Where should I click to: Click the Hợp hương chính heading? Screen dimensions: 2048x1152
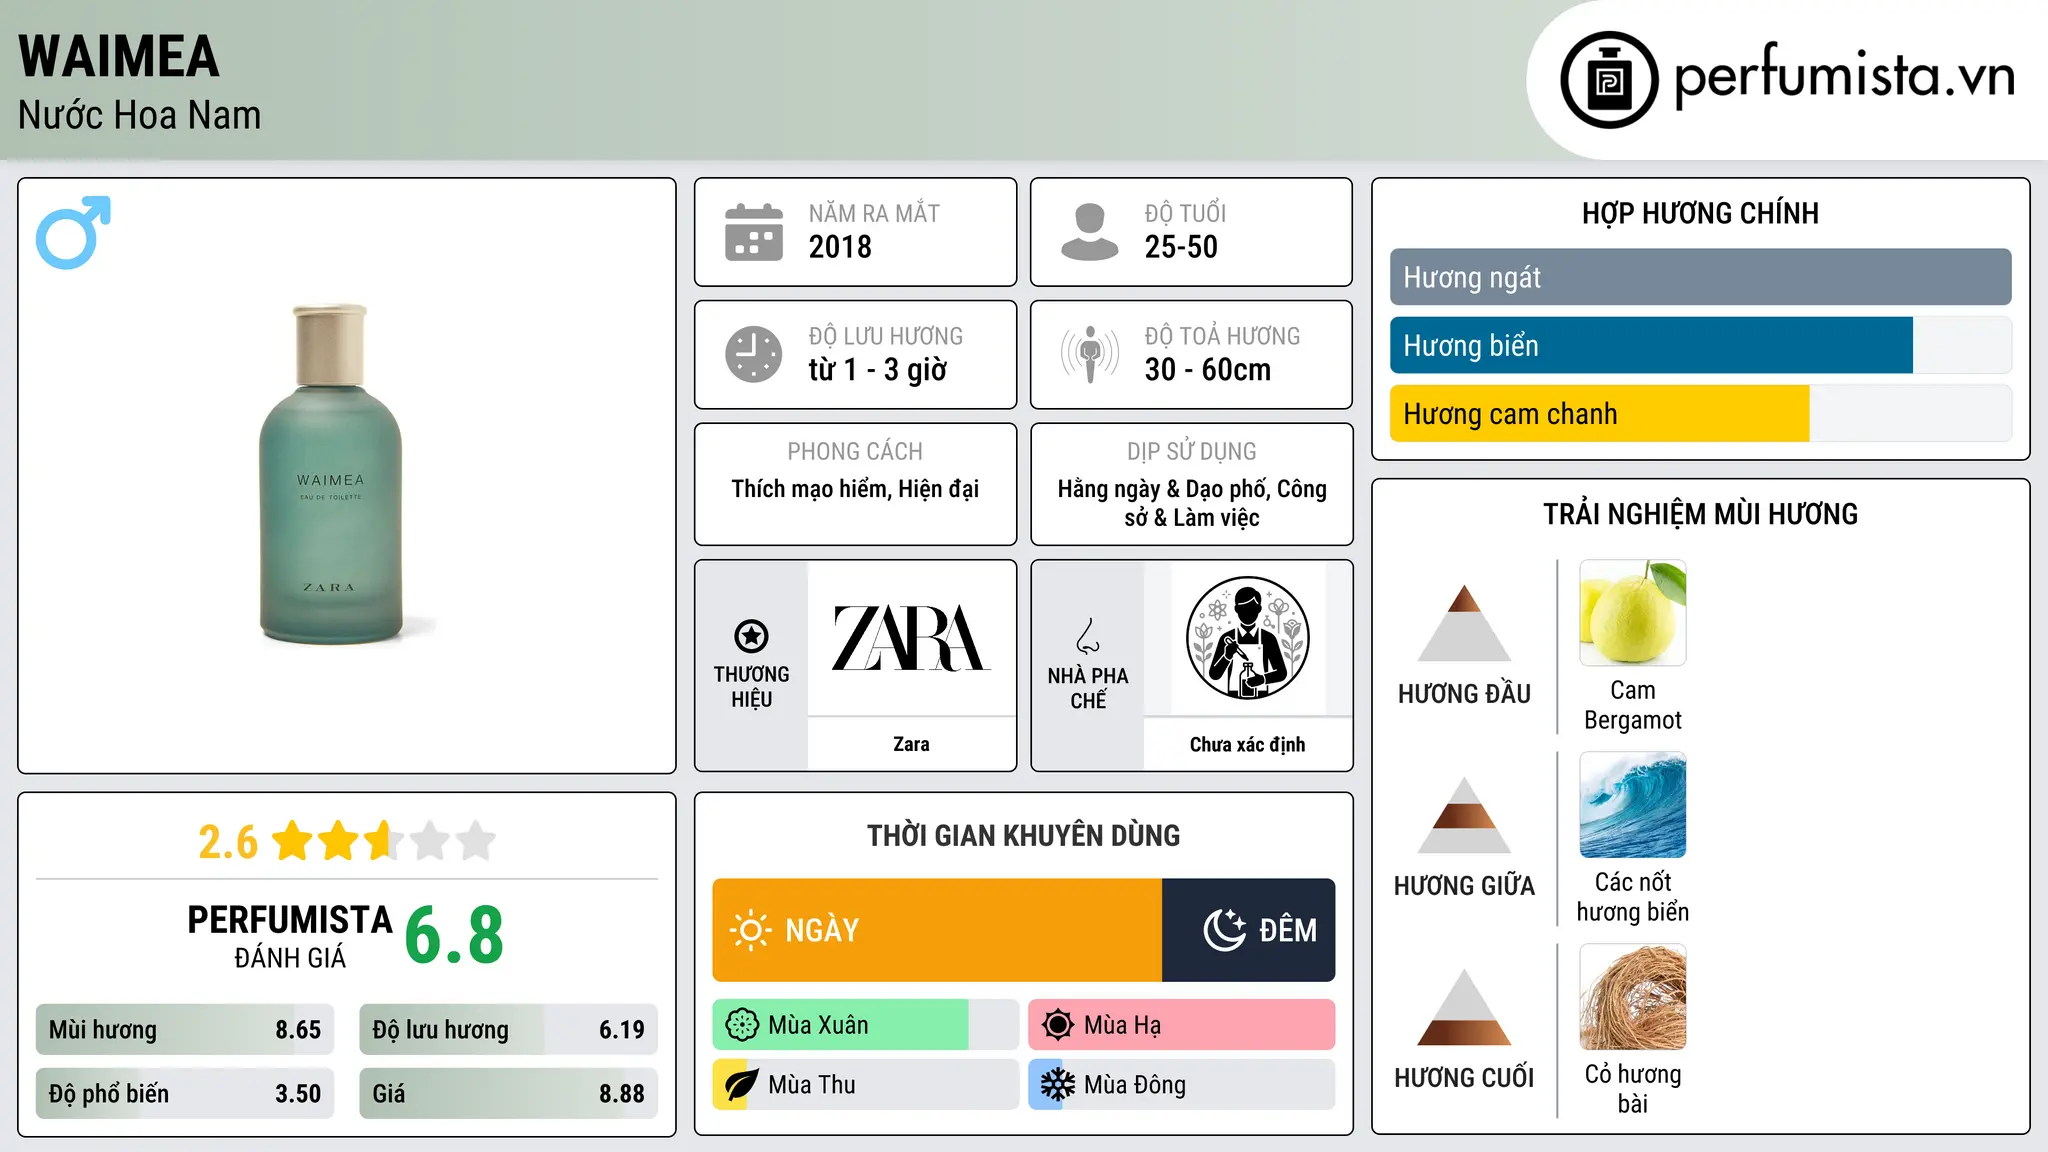click(1701, 213)
